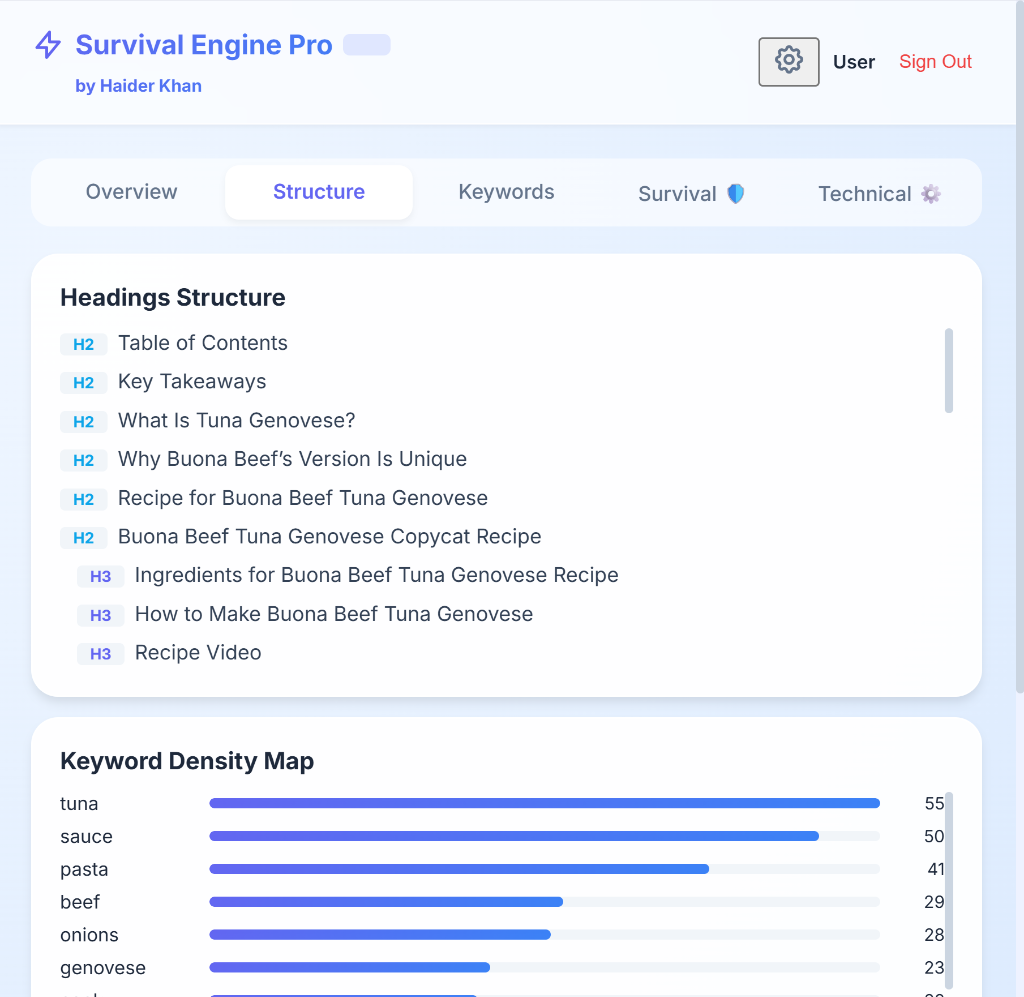Open the Keywords tab

click(x=506, y=192)
